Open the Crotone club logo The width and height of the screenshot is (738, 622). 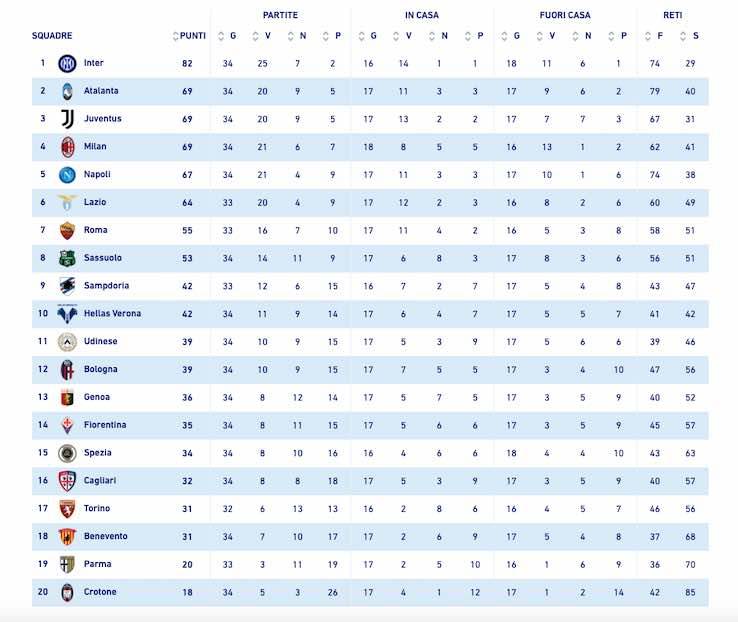pos(67,592)
